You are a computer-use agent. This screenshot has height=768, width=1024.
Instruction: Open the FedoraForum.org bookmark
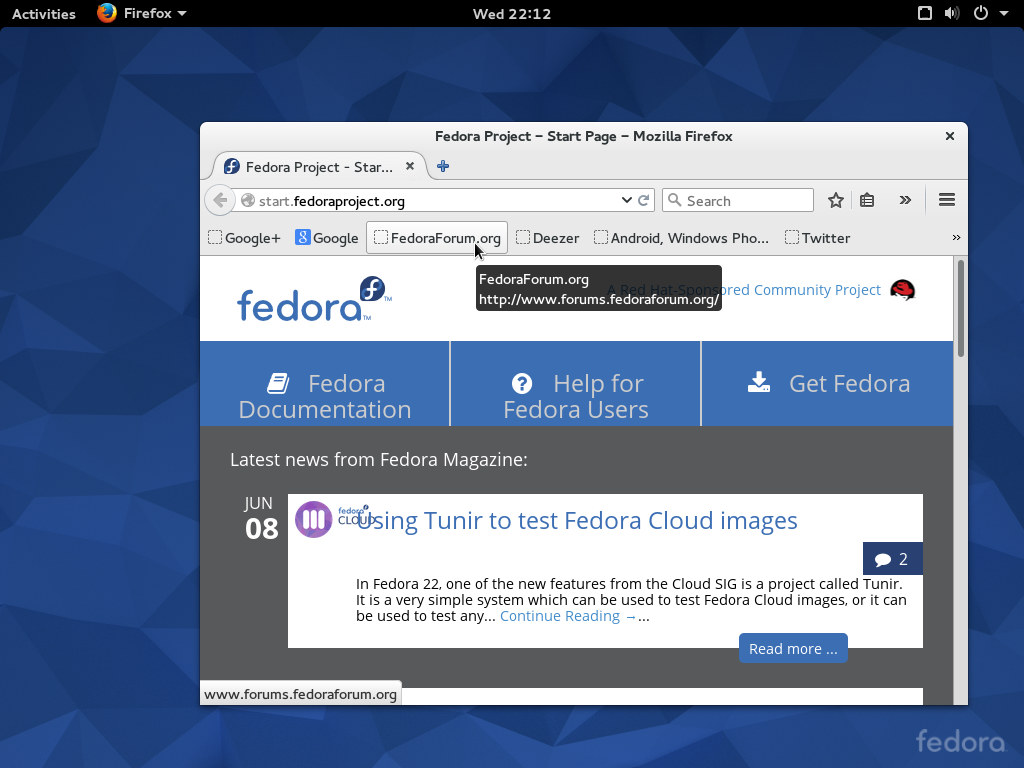pyautogui.click(x=437, y=238)
